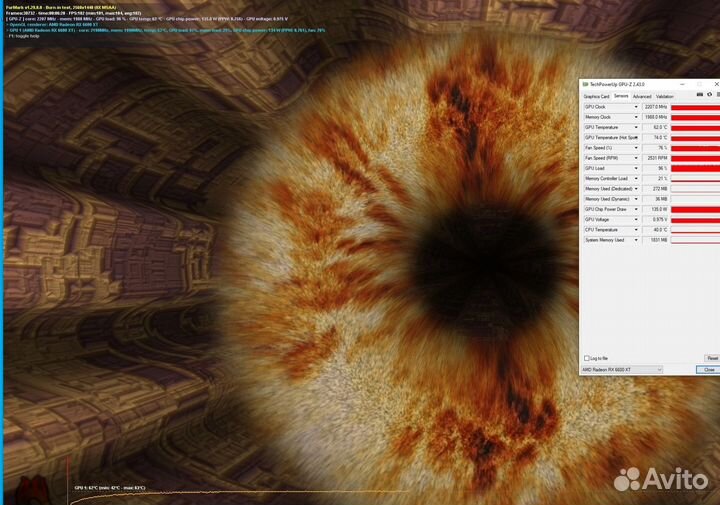Click the GPU Chip Power Draw graph
Image resolution: width=720 pixels, height=505 pixels.
coord(695,210)
